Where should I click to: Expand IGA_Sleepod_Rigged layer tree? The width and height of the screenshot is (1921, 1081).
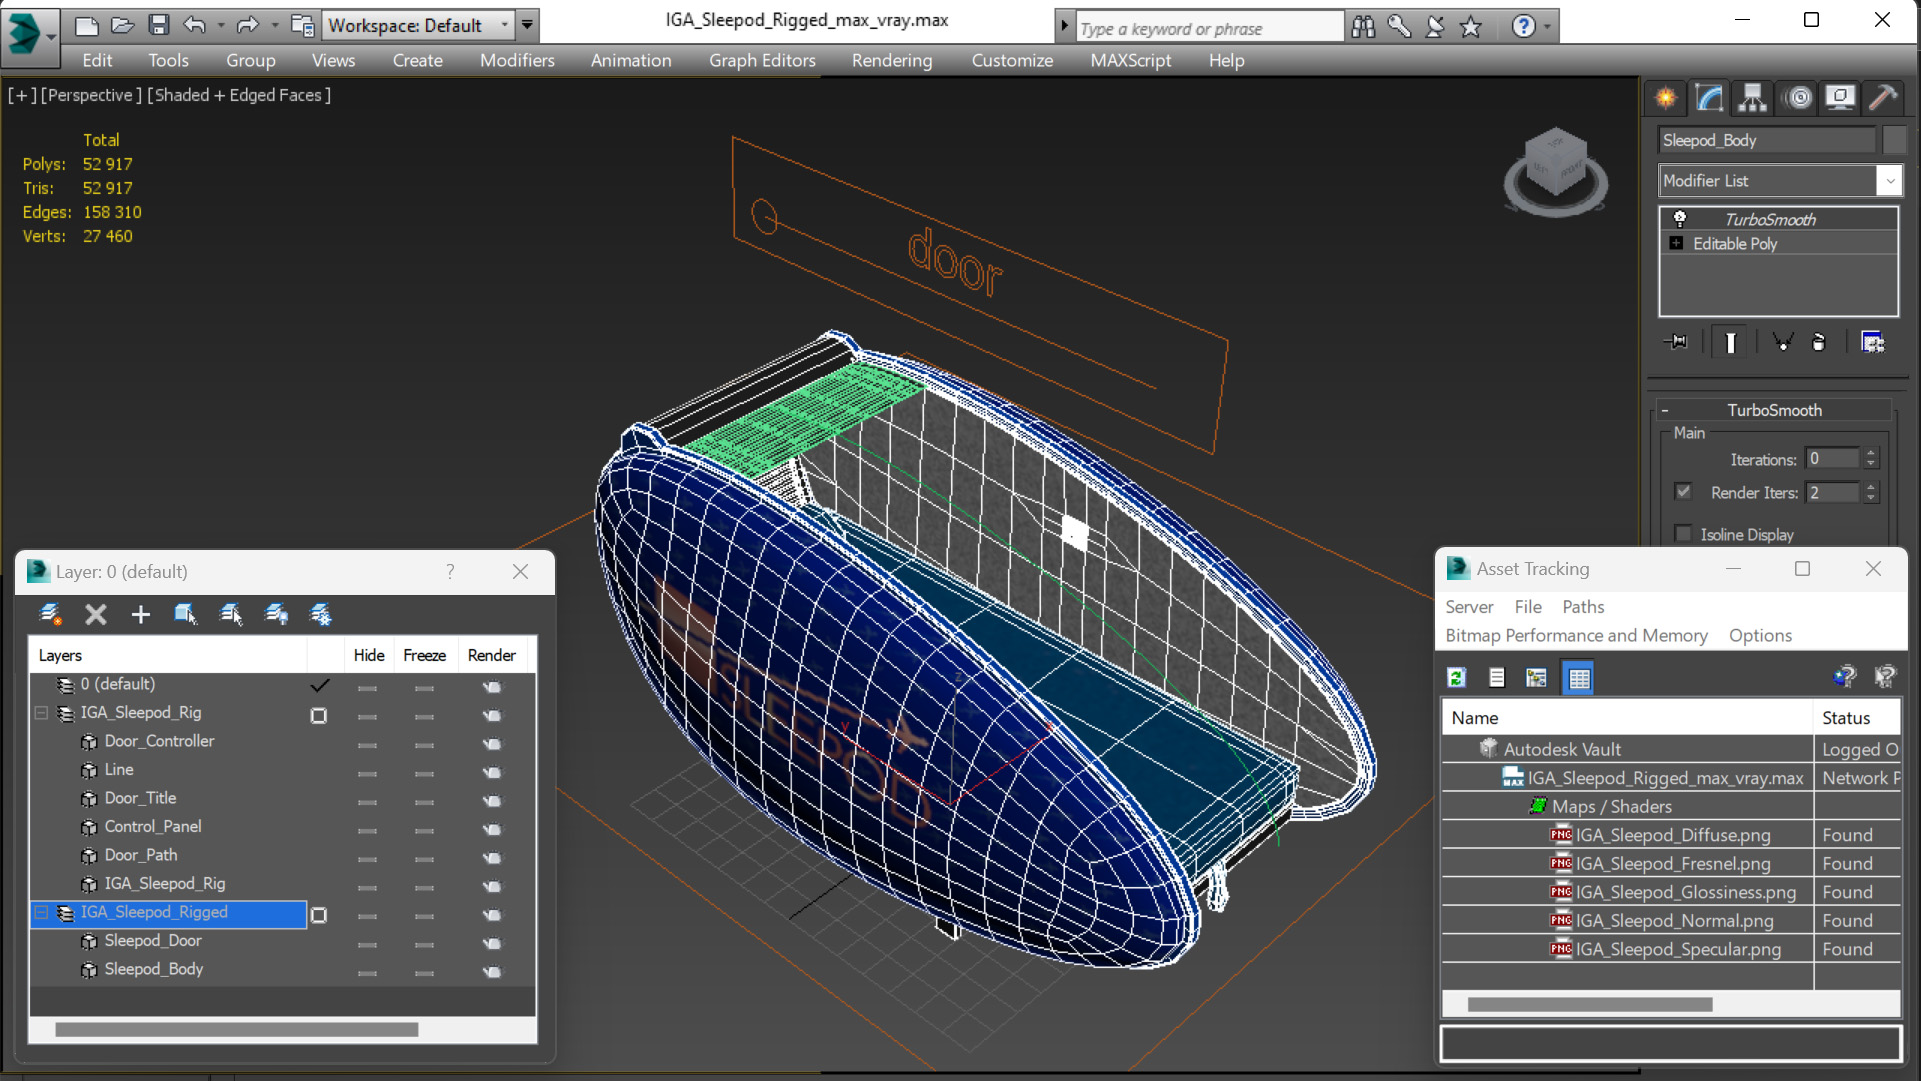(41, 911)
